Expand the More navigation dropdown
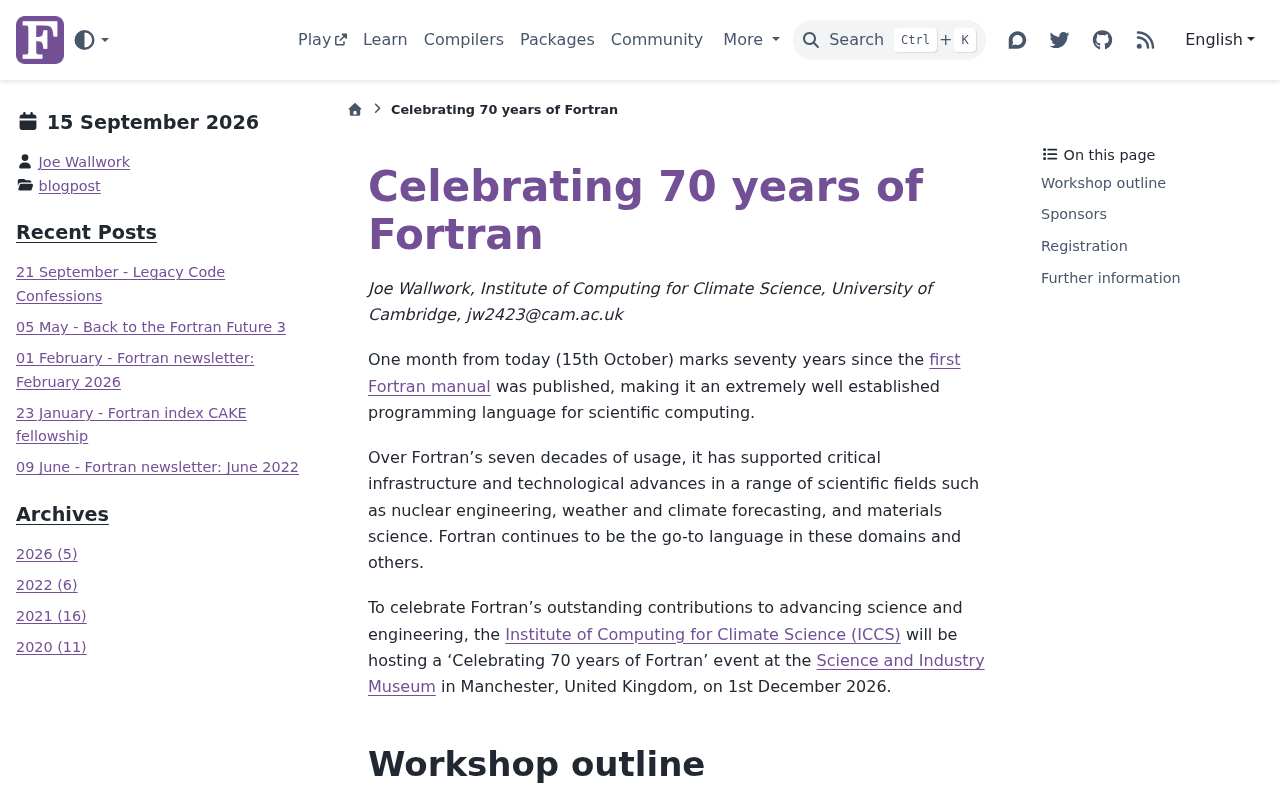 (751, 40)
